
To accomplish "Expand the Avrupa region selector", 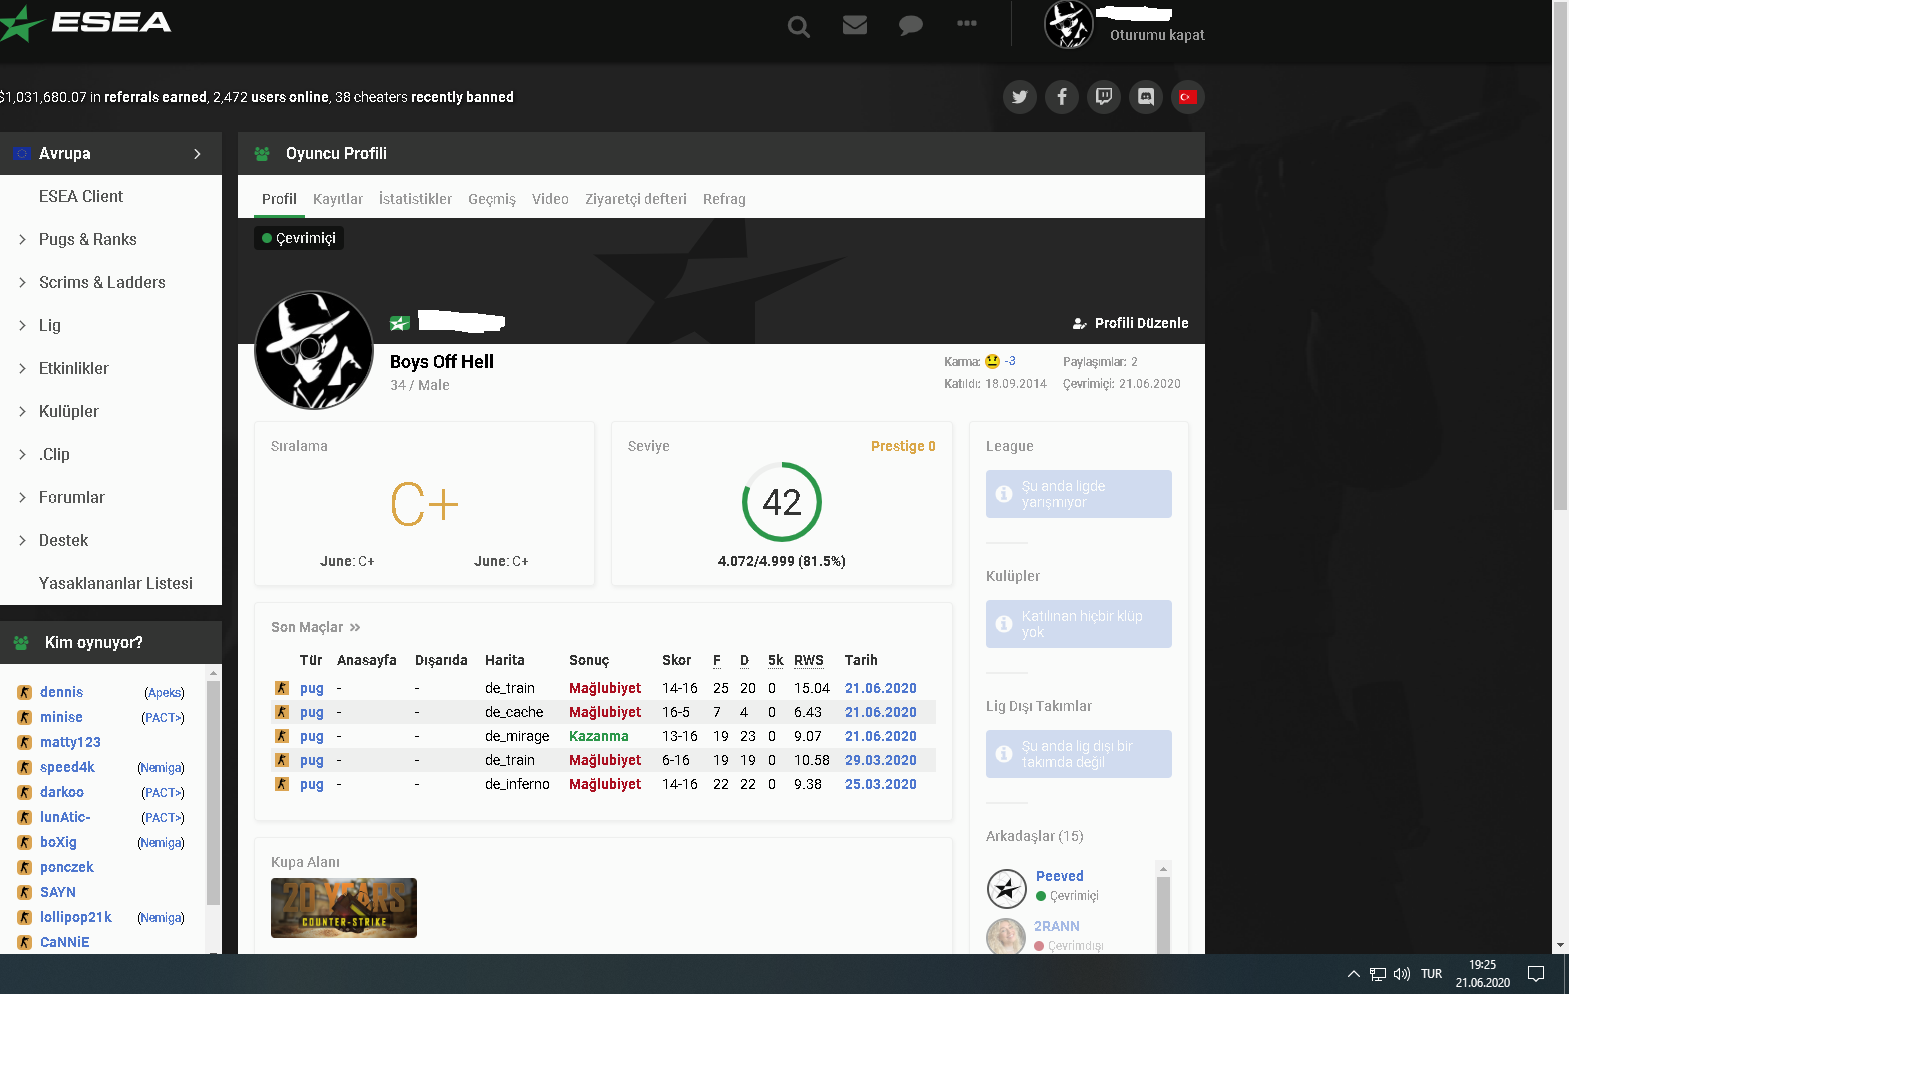I will [x=111, y=153].
